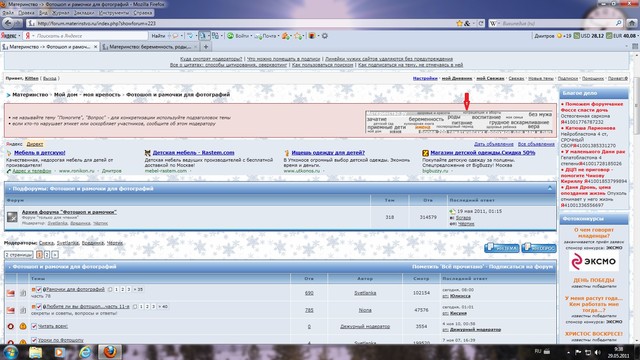
Task: Click the ЭКСМО sponsor logo image
Action: click(593, 262)
